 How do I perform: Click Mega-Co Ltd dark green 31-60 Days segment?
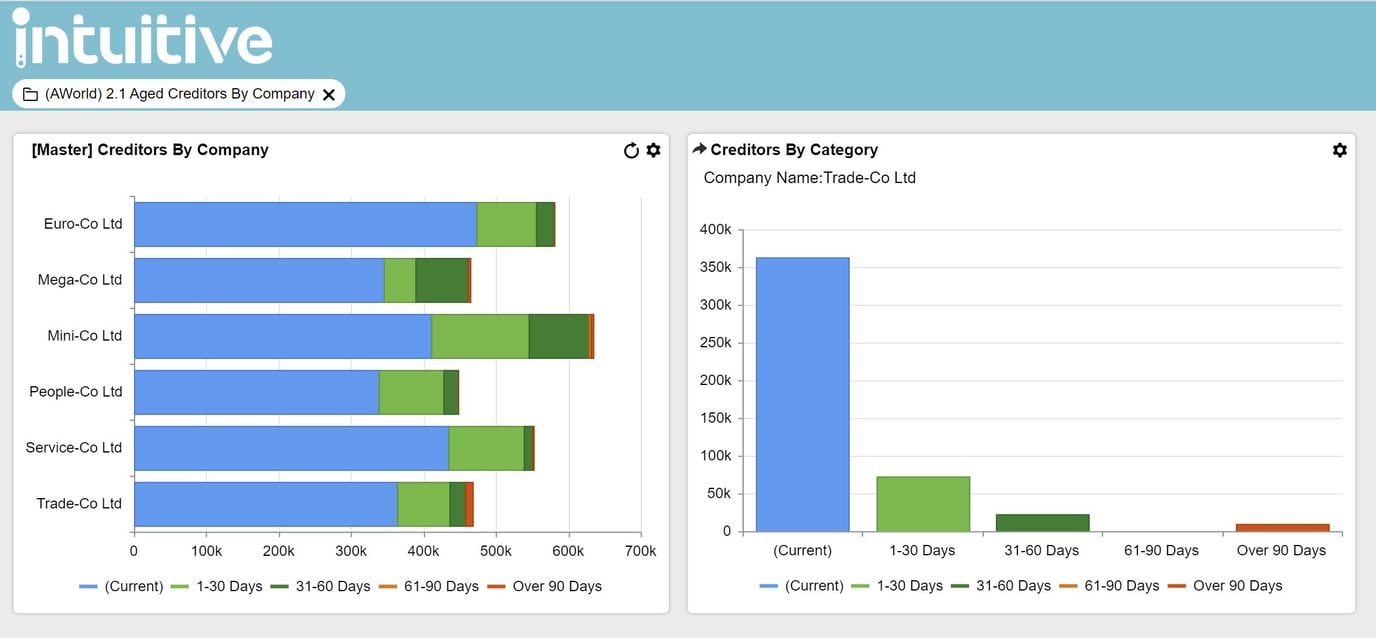click(x=441, y=280)
